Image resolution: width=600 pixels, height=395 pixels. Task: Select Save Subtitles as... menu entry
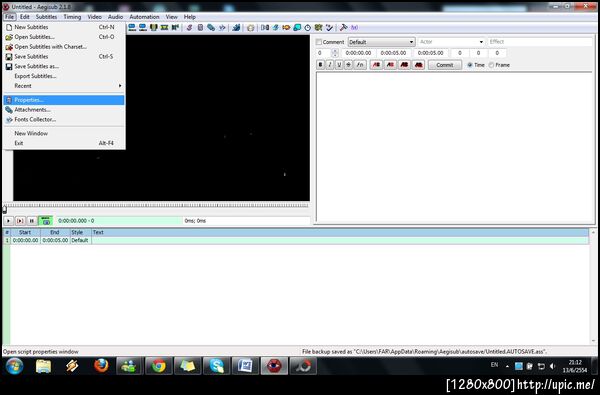coord(64,66)
